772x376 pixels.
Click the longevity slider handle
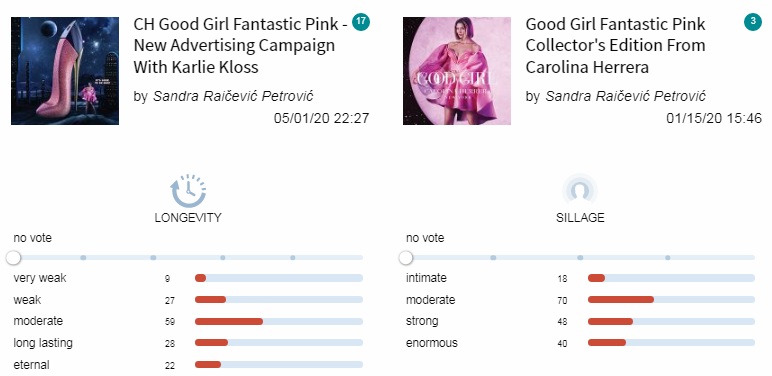click(14, 257)
